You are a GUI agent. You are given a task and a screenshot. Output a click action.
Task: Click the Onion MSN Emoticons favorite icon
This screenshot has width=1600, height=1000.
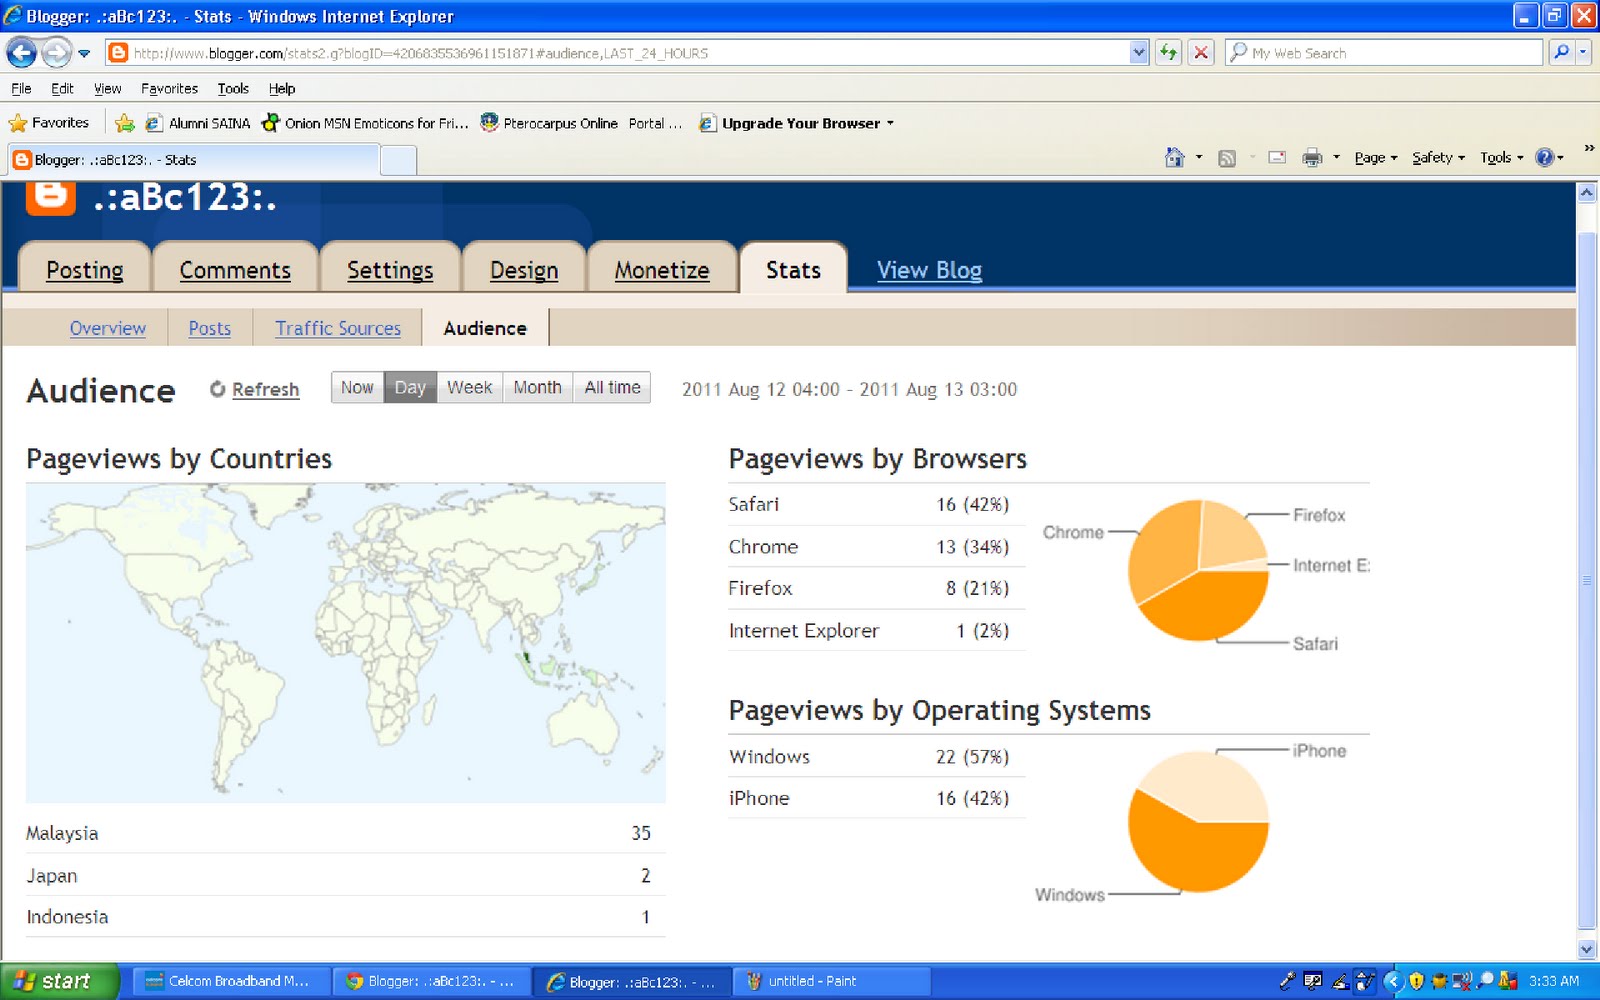(270, 123)
